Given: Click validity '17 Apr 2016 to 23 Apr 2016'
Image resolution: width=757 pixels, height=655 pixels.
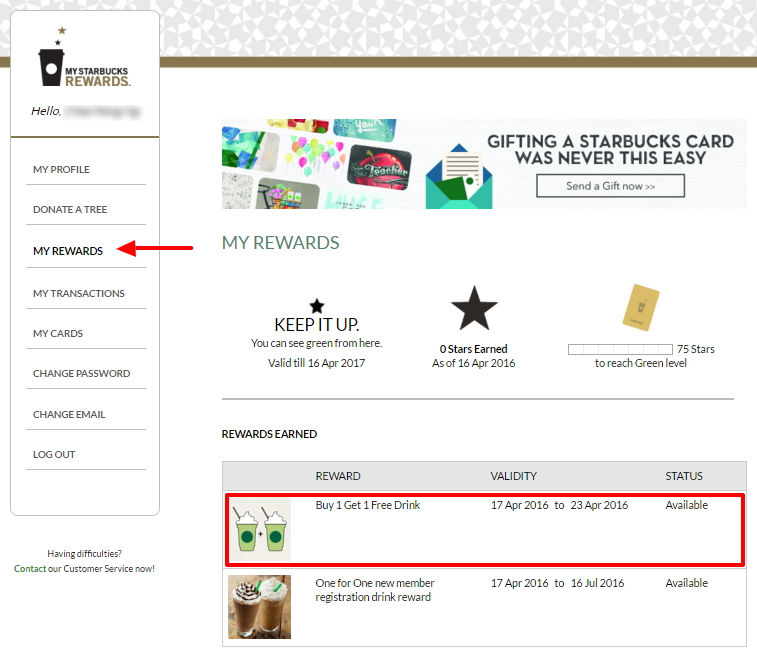Looking at the screenshot, I should point(560,505).
